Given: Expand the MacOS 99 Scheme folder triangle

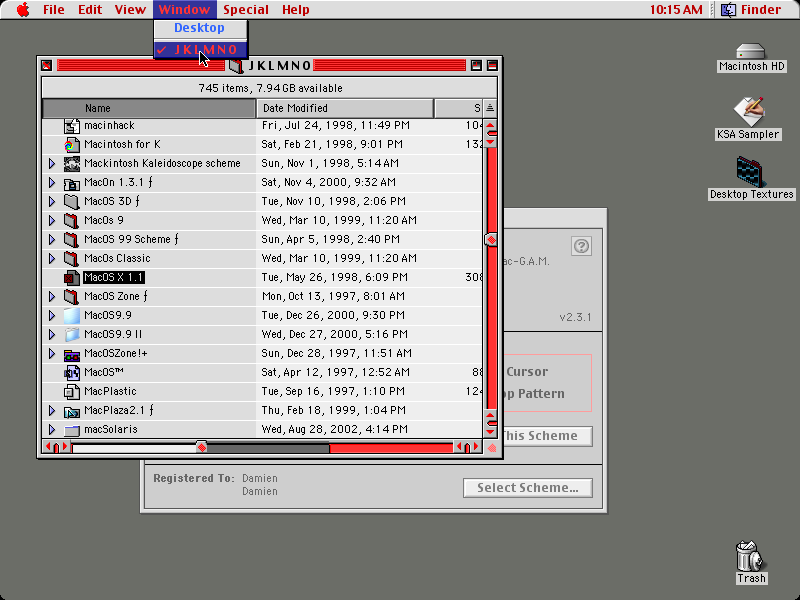Looking at the screenshot, I should 52,239.
